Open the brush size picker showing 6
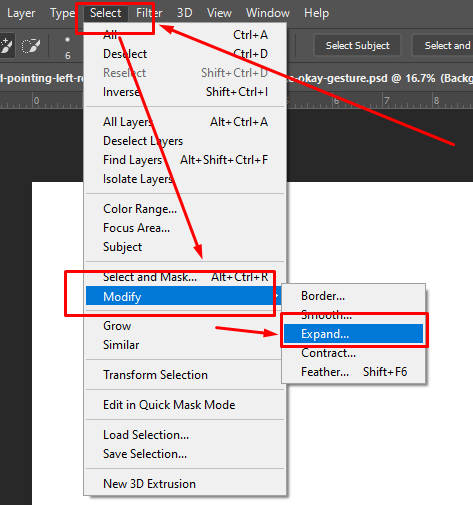Screen dimensions: 473x505 pyautogui.click(x=68, y=47)
